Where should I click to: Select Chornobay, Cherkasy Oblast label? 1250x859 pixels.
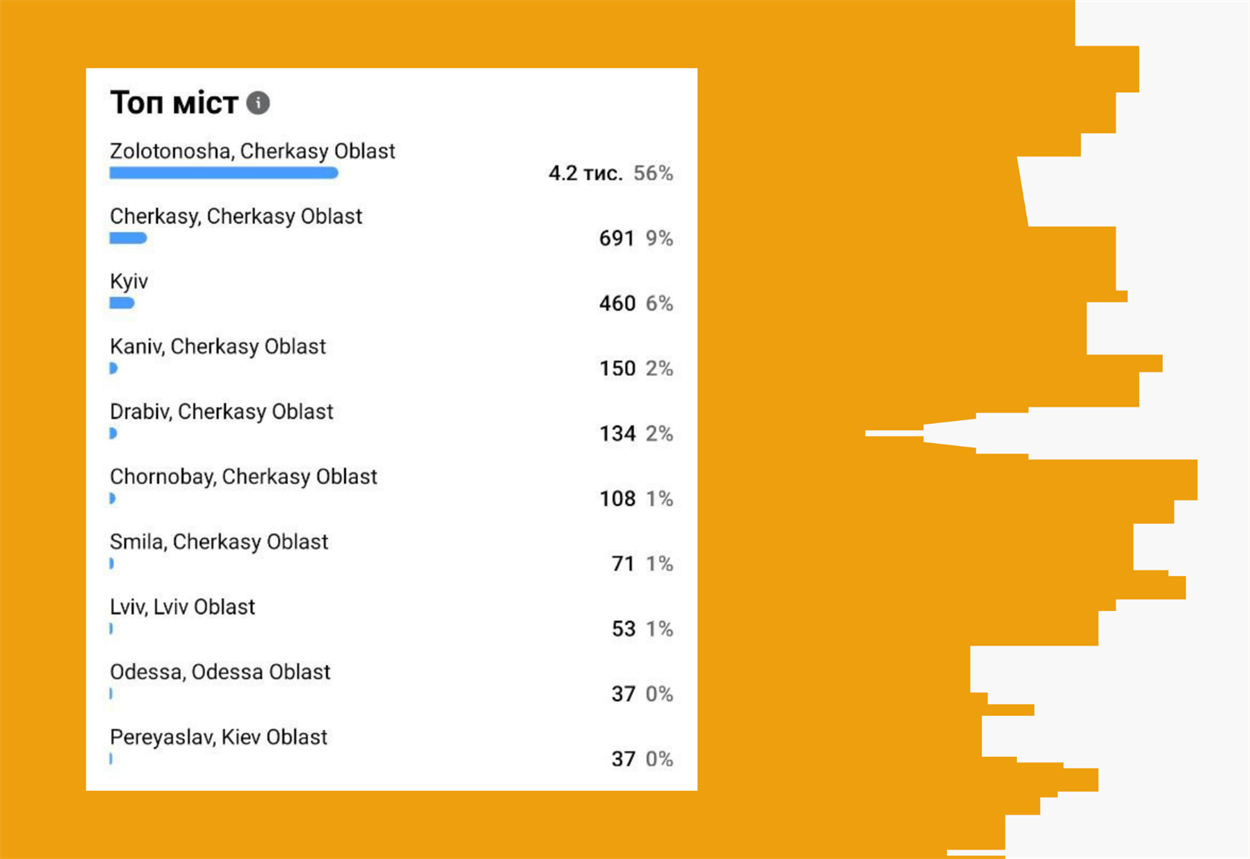click(x=244, y=476)
